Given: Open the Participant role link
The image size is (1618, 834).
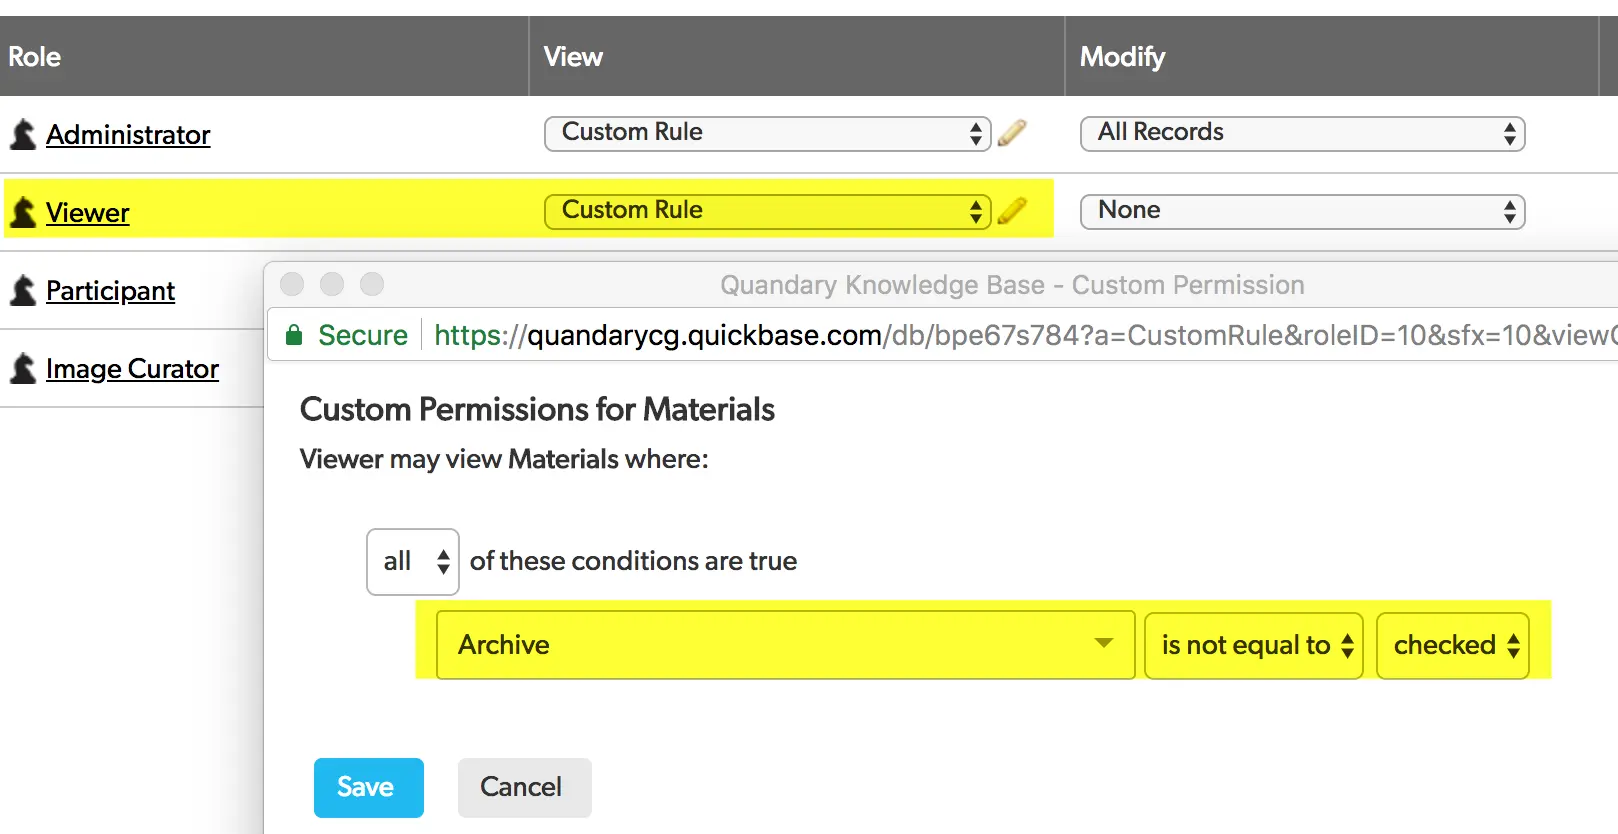Looking at the screenshot, I should (x=110, y=291).
